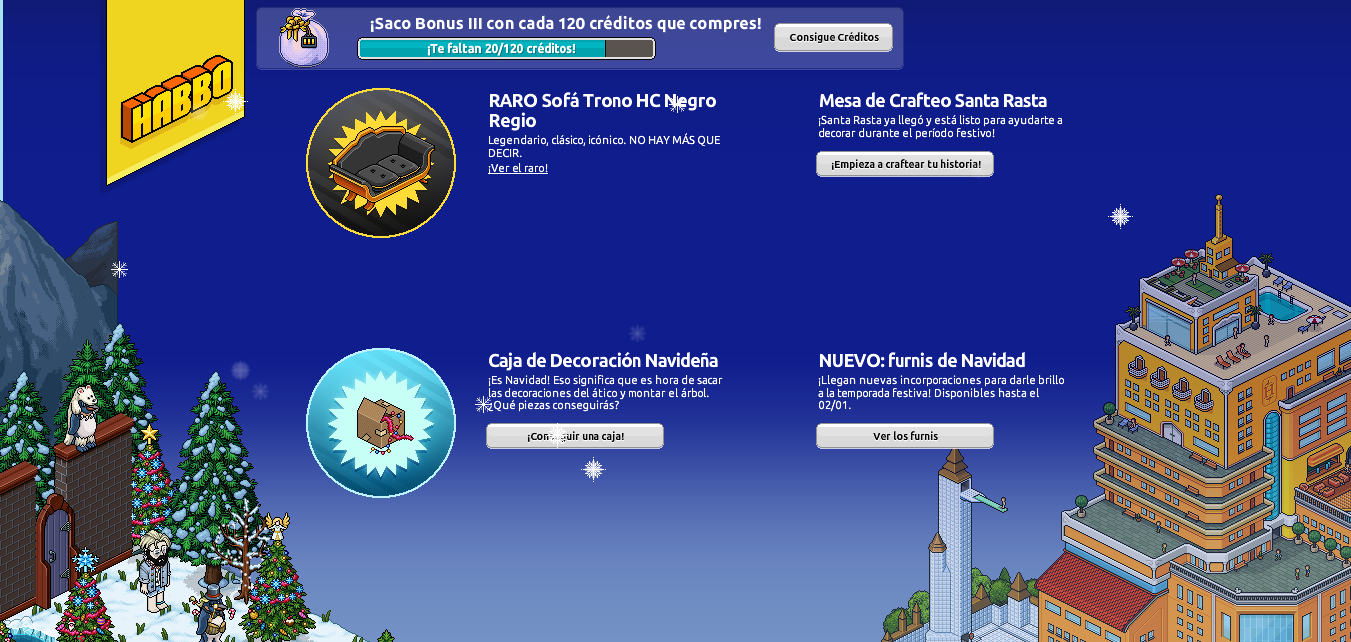Click the gold star atop the Christmas tree

pos(150,433)
